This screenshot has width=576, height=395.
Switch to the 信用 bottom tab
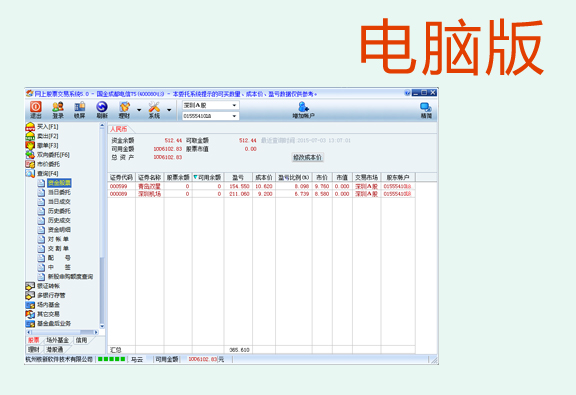click(81, 340)
